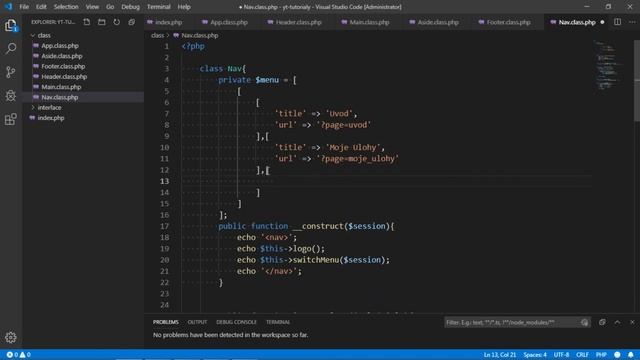This screenshot has width=640, height=360.
Task: Open the feedback smiley in status bar
Action: 617,355
